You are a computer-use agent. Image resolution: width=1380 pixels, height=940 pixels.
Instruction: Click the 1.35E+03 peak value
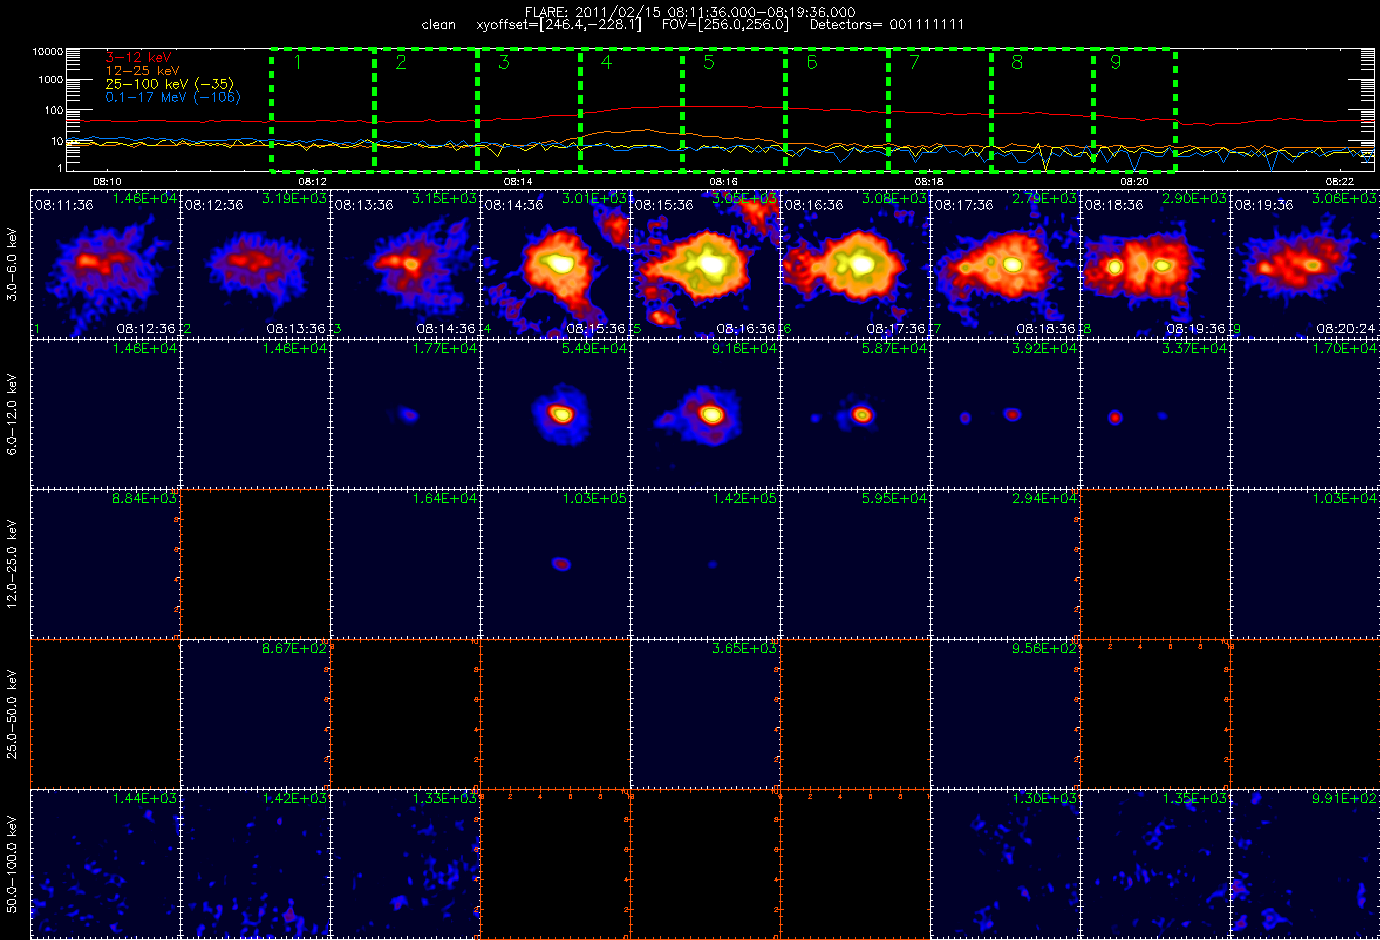pyautogui.click(x=1195, y=798)
